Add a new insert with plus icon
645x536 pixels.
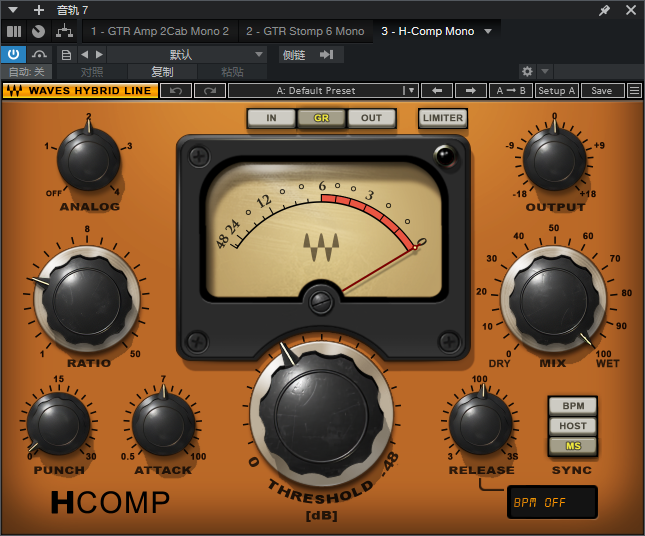tap(39, 9)
